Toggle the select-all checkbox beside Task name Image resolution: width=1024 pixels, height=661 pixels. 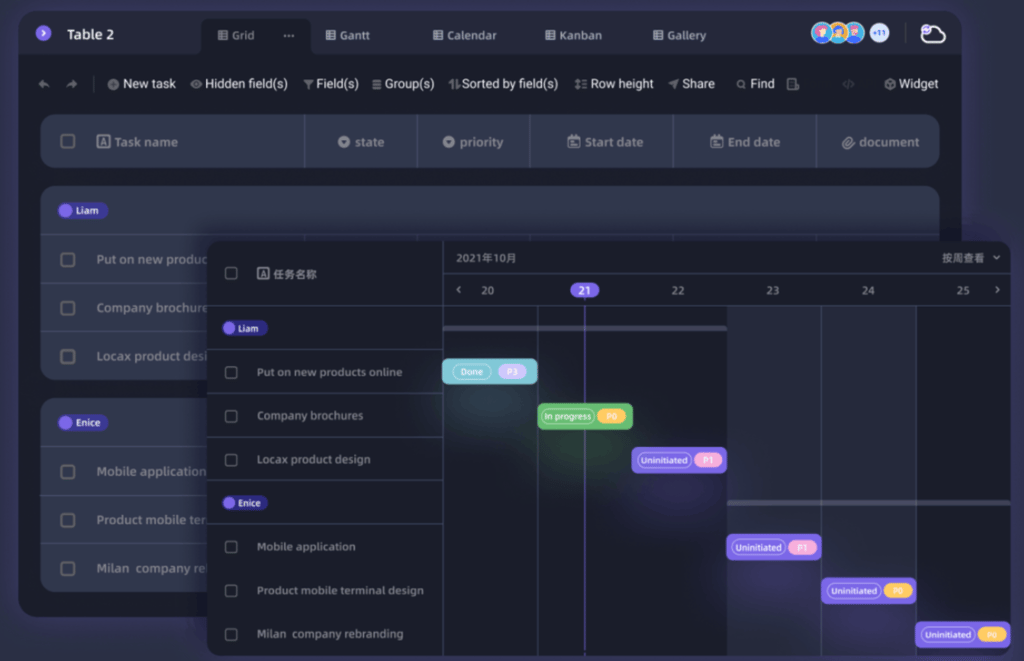point(68,142)
